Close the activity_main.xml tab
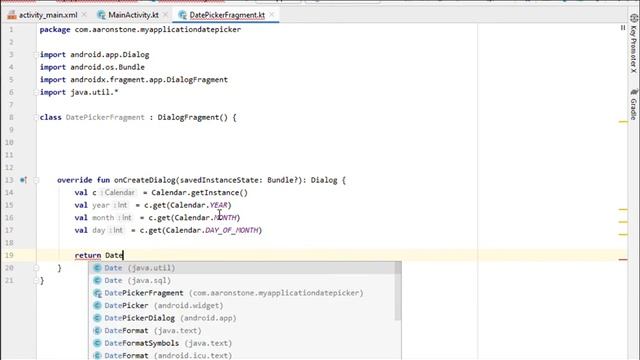The image size is (640, 360). point(84,15)
